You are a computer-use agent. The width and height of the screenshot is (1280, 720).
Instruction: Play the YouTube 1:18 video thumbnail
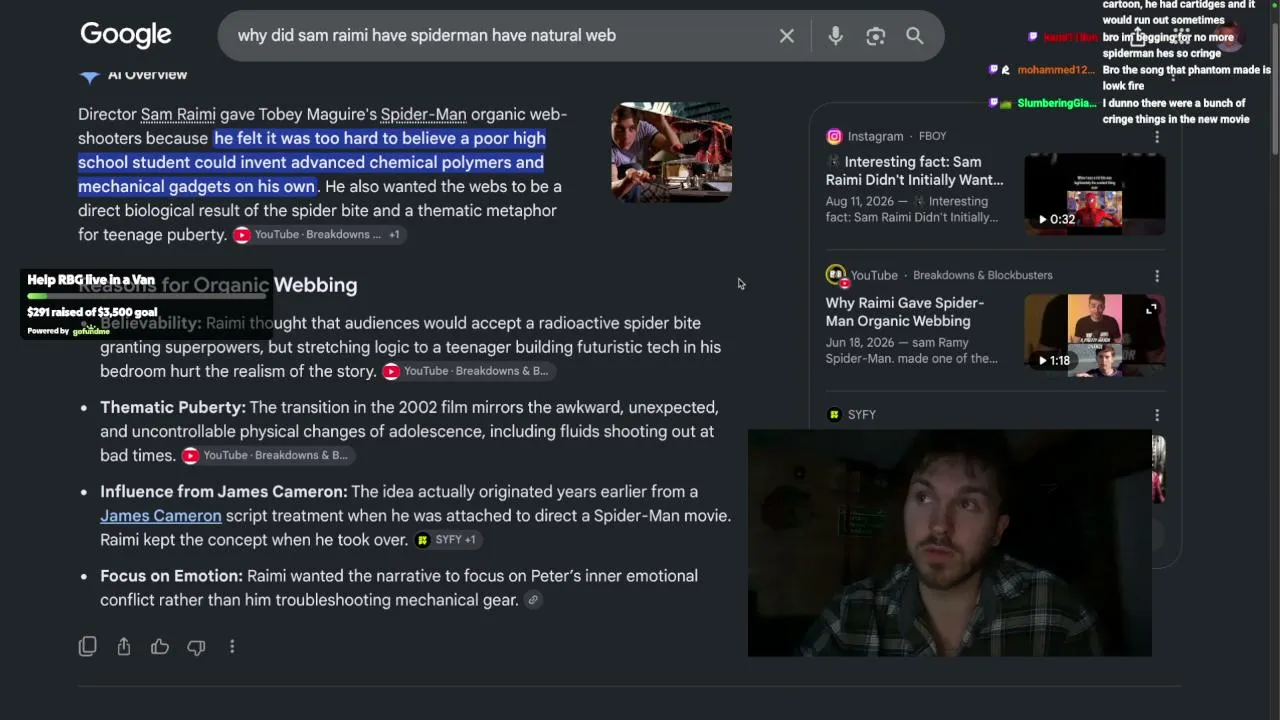coord(1095,334)
